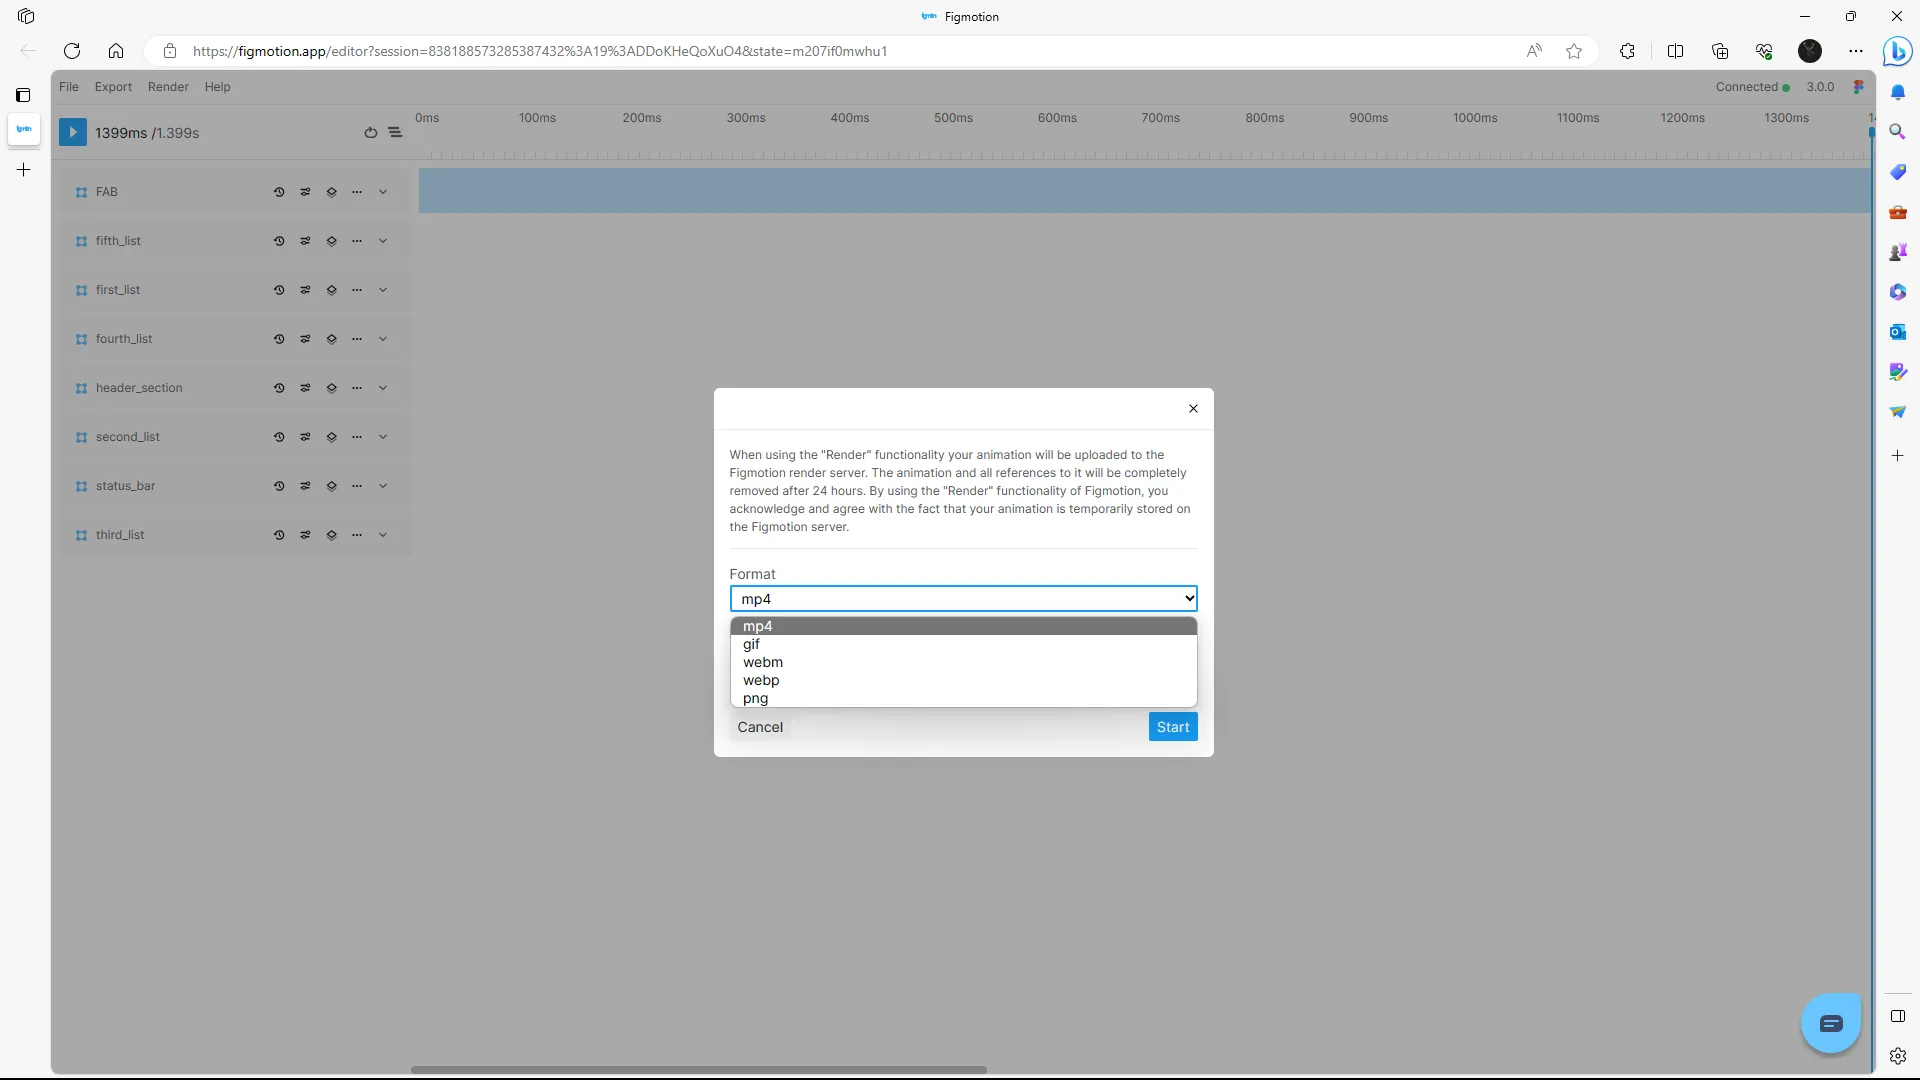
Task: Click the Figma logo icon top right
Action: click(x=1858, y=87)
